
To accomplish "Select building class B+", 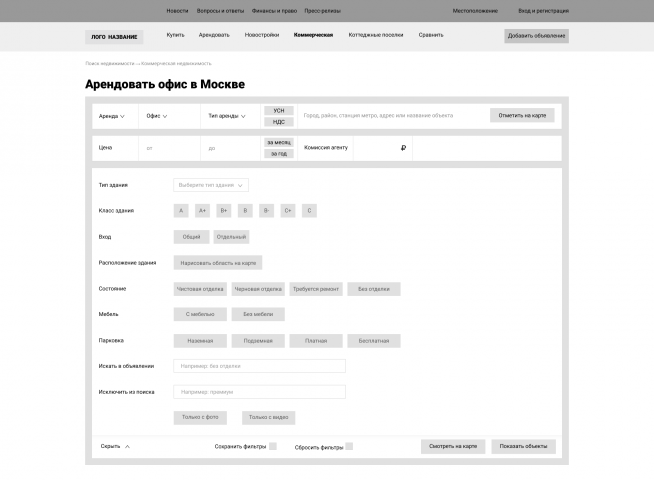I will [224, 211].
